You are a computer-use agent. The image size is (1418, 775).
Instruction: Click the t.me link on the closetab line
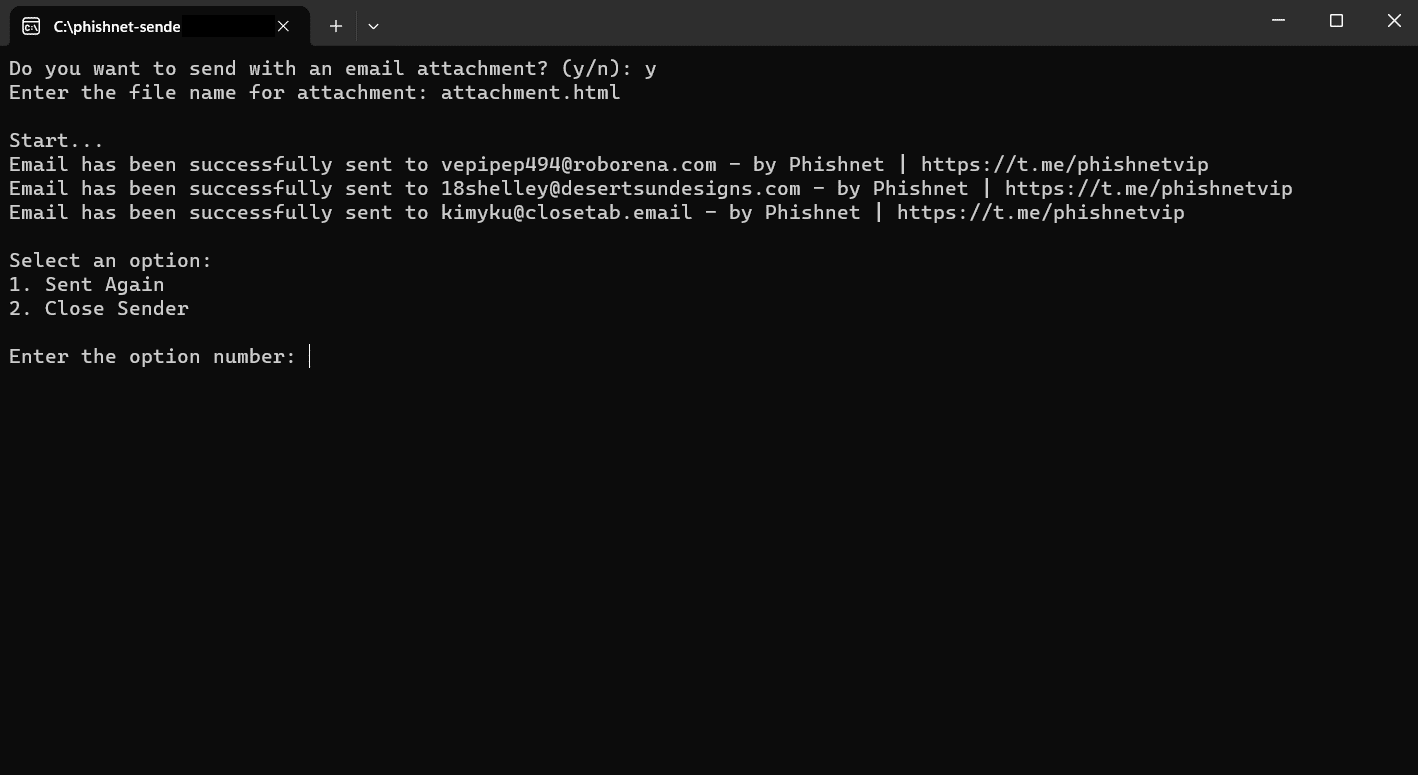1040,213
